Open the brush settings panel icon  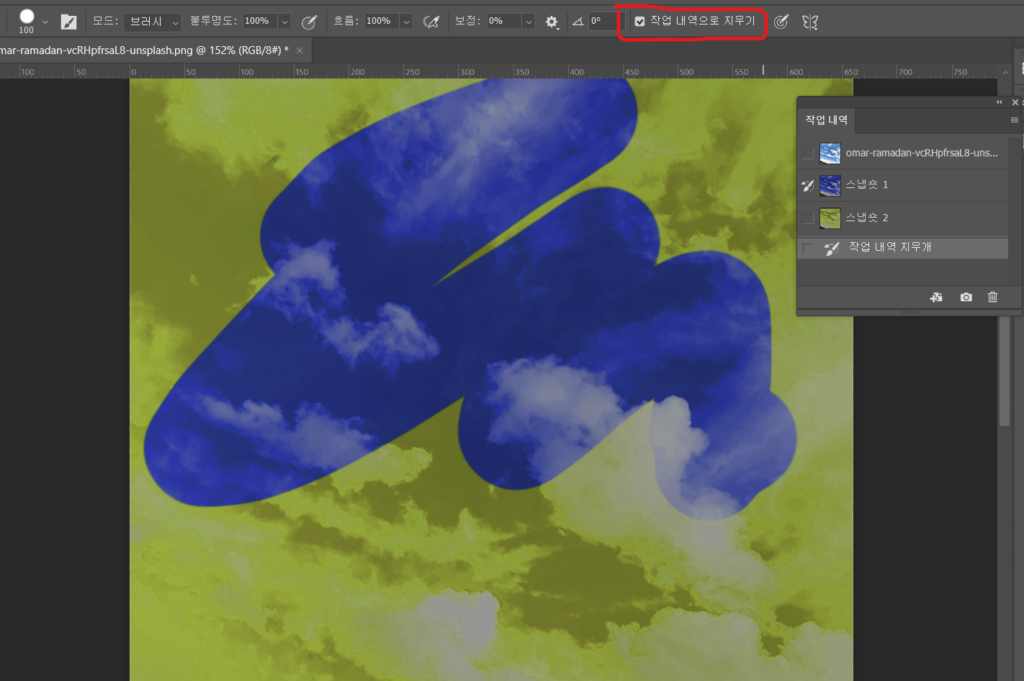tap(69, 21)
